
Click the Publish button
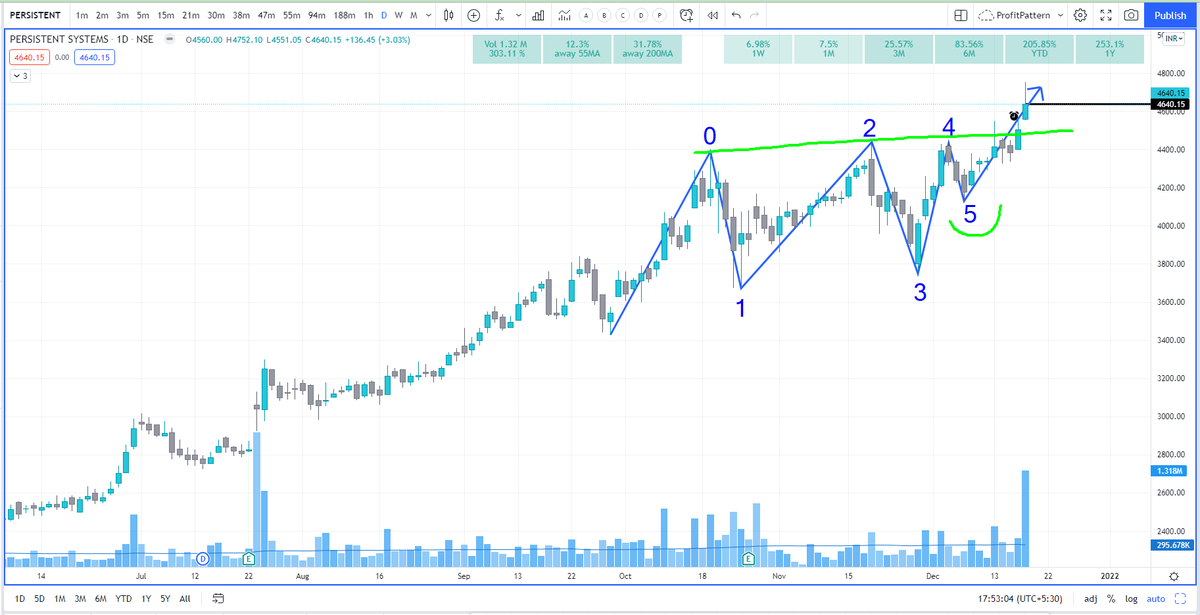[1169, 15]
